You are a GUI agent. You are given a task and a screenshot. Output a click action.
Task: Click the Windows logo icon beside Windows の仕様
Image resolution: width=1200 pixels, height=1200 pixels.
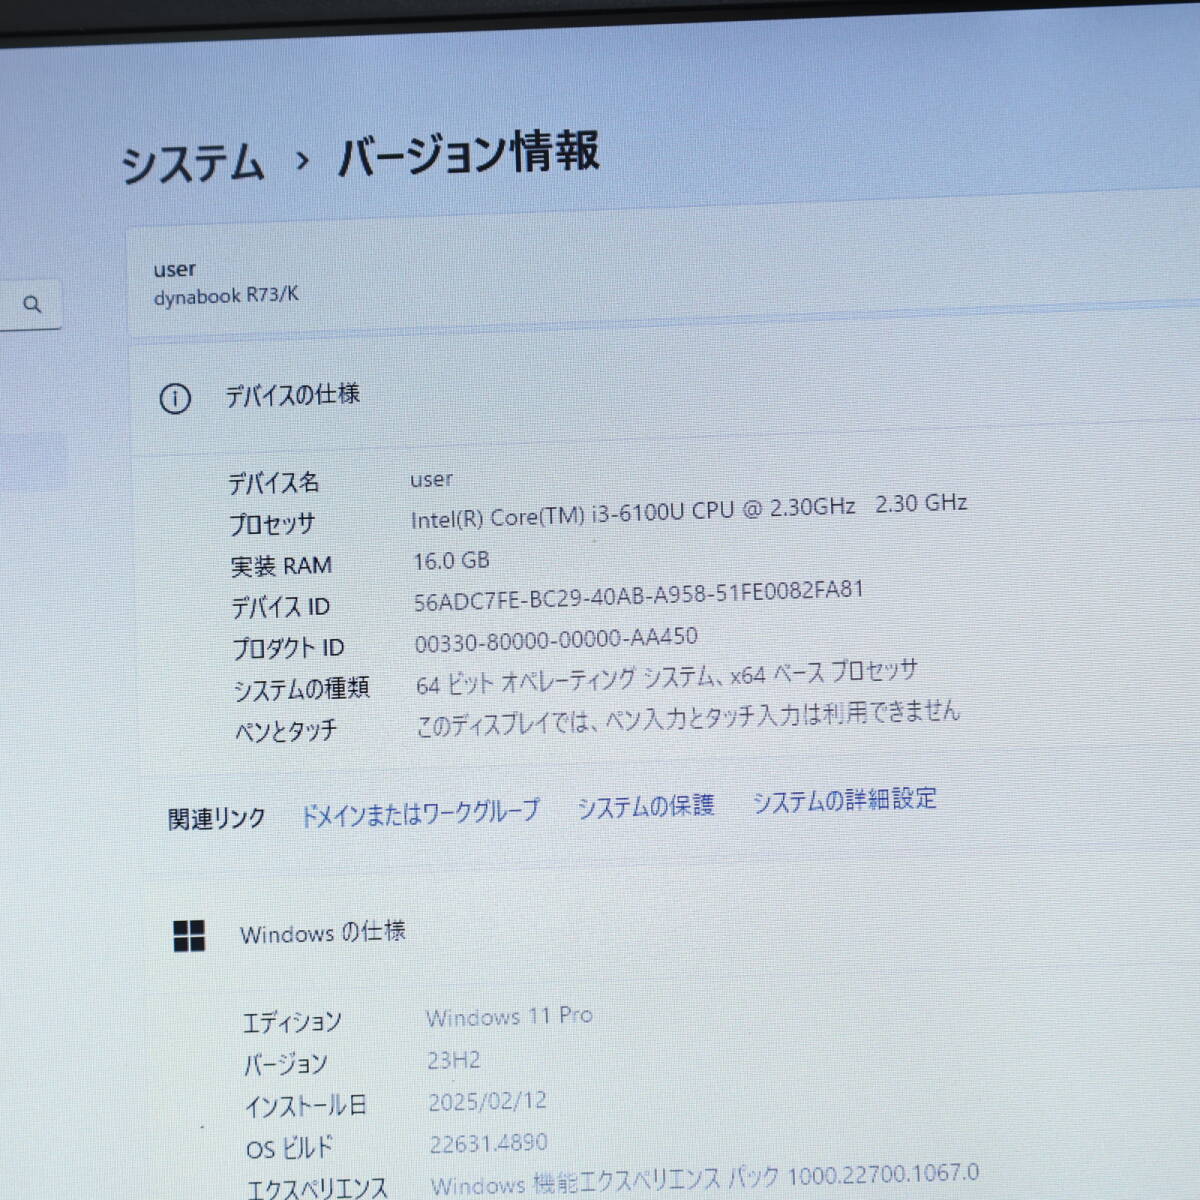click(x=189, y=936)
